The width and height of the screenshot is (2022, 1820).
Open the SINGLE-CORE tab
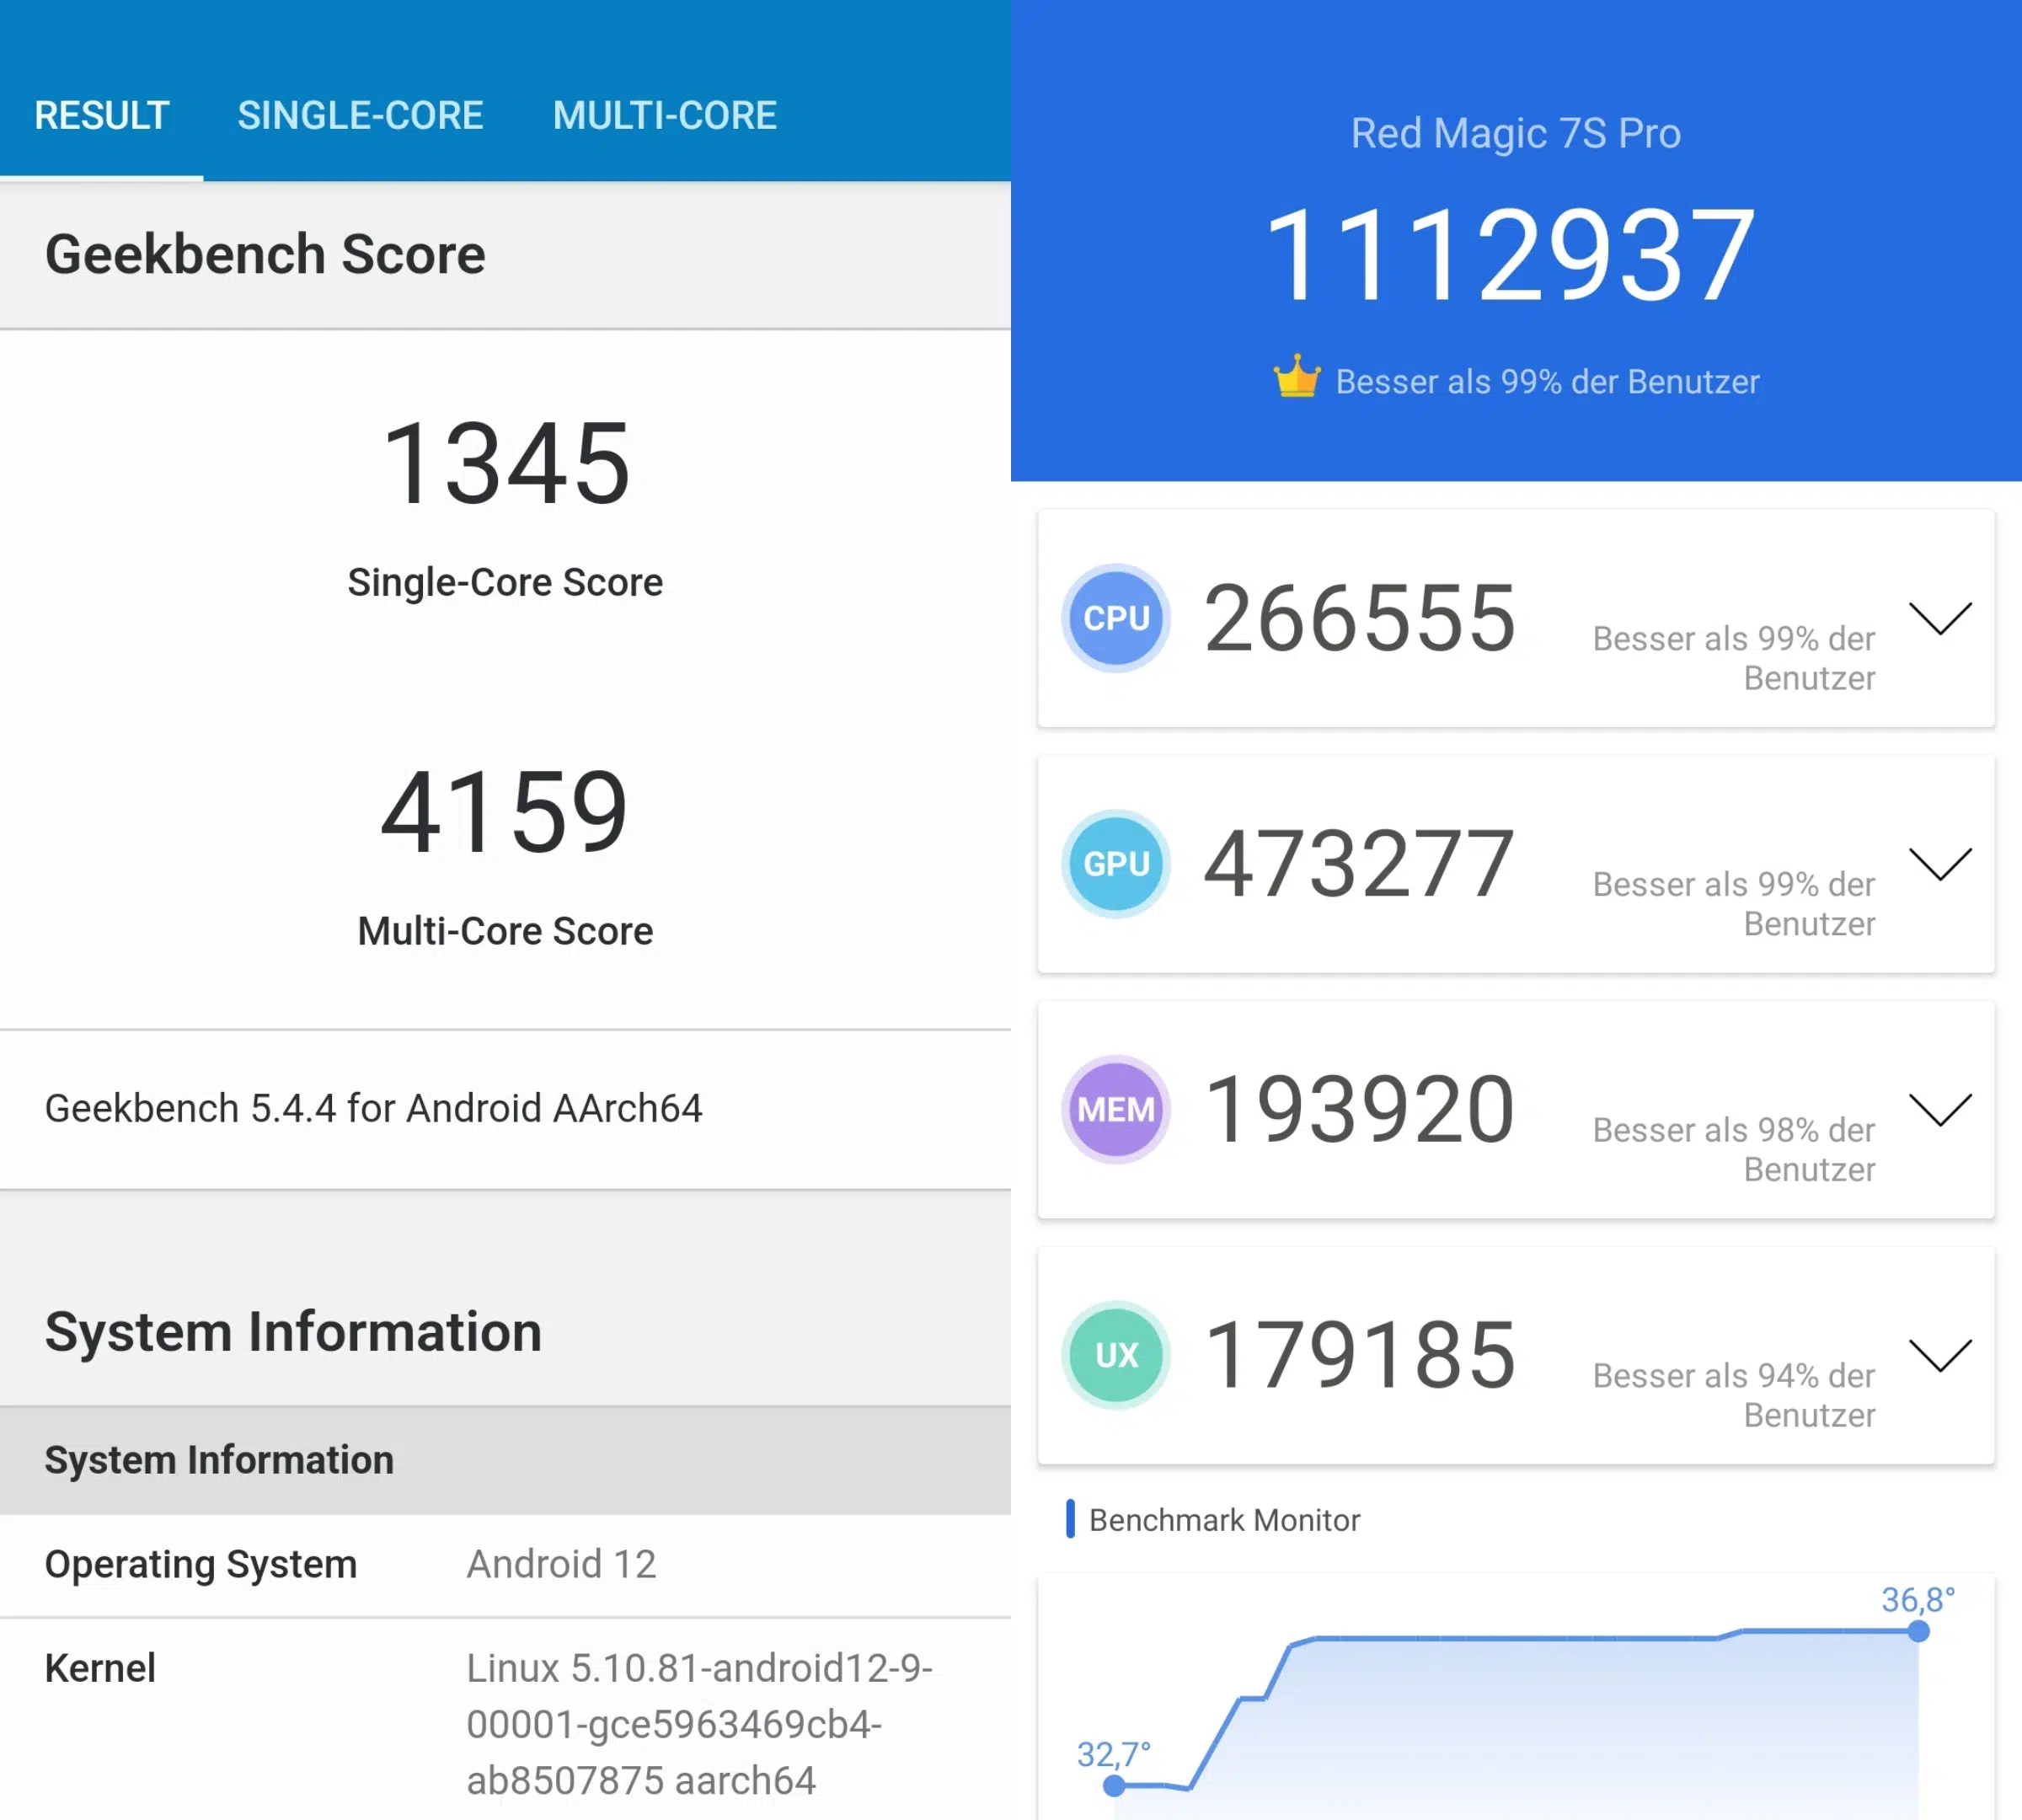click(x=360, y=115)
